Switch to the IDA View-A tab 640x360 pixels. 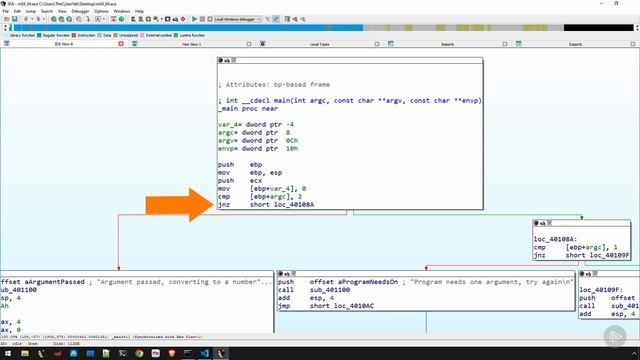click(64, 44)
